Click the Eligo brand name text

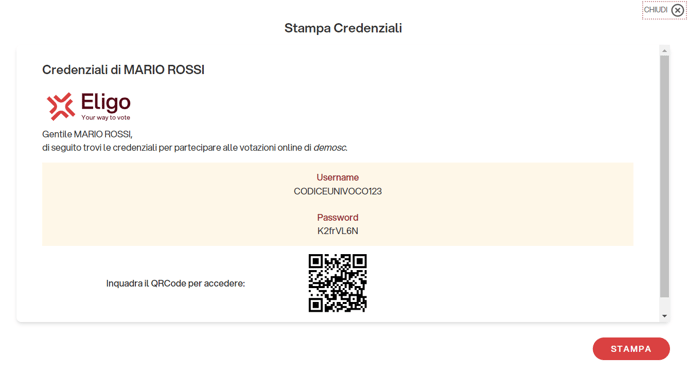[106, 102]
